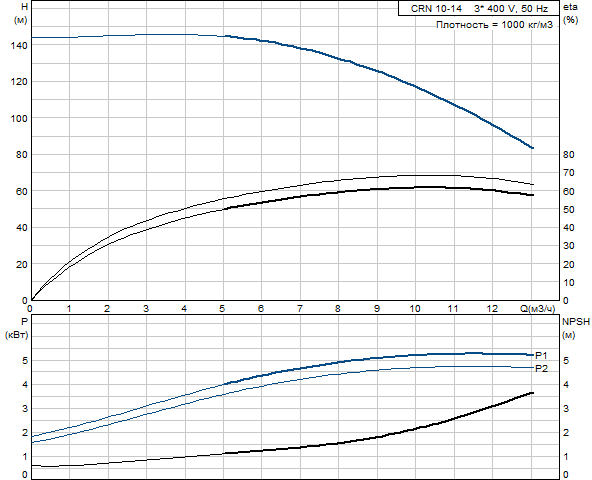Click the P2 power curve label
The width and height of the screenshot is (592, 480).
click(541, 368)
